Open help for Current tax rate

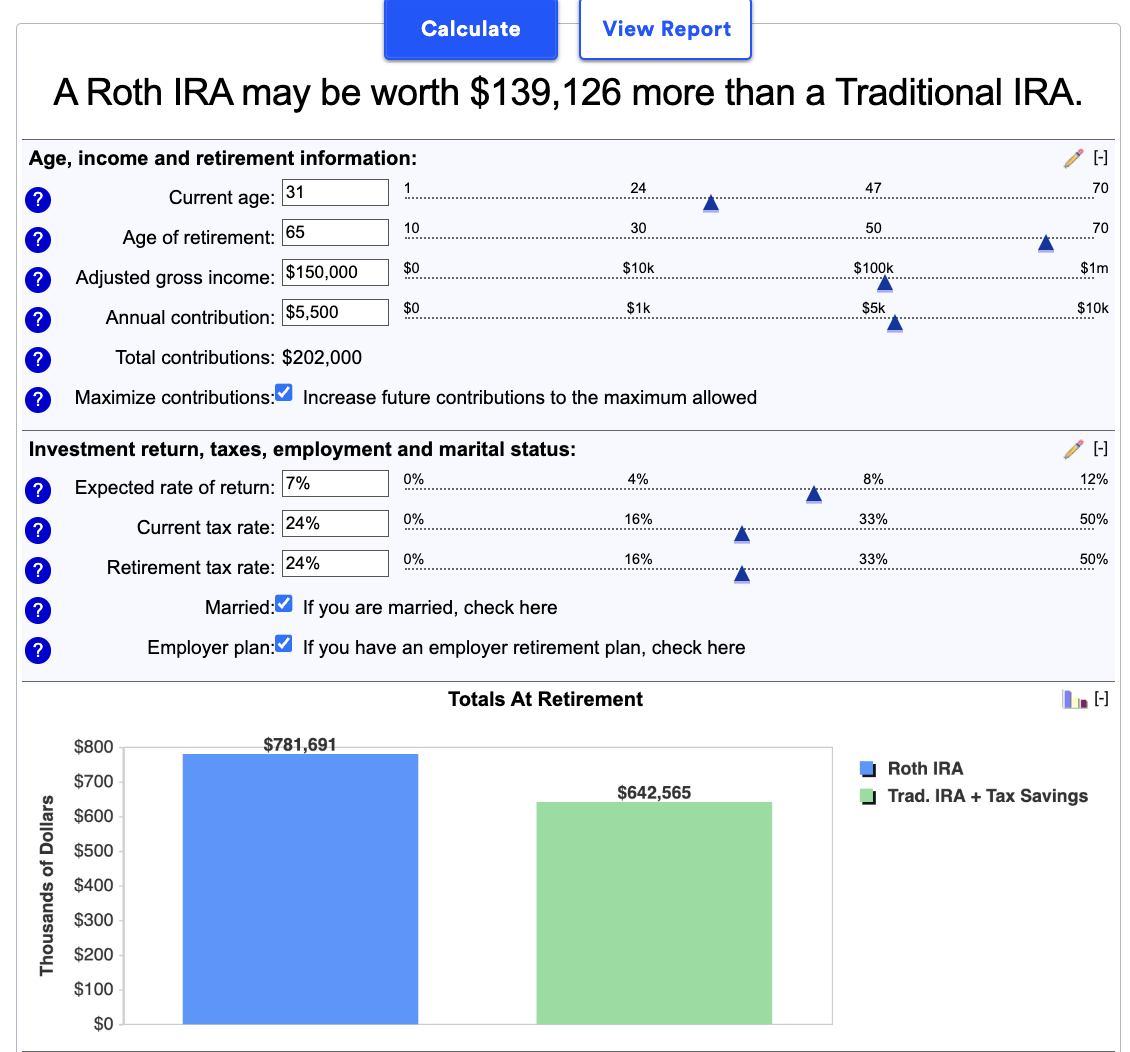[37, 530]
